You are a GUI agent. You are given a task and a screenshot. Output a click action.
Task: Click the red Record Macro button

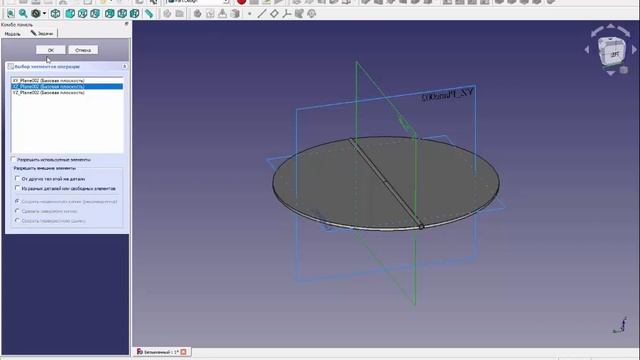(241, 2)
